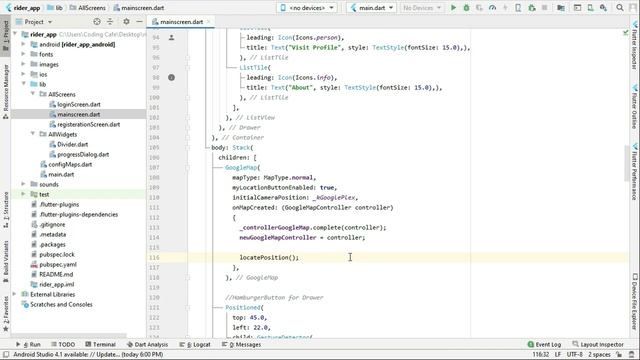Toggle tool window bars icon in status corner
This screenshot has height=360, width=640.
point(6,354)
